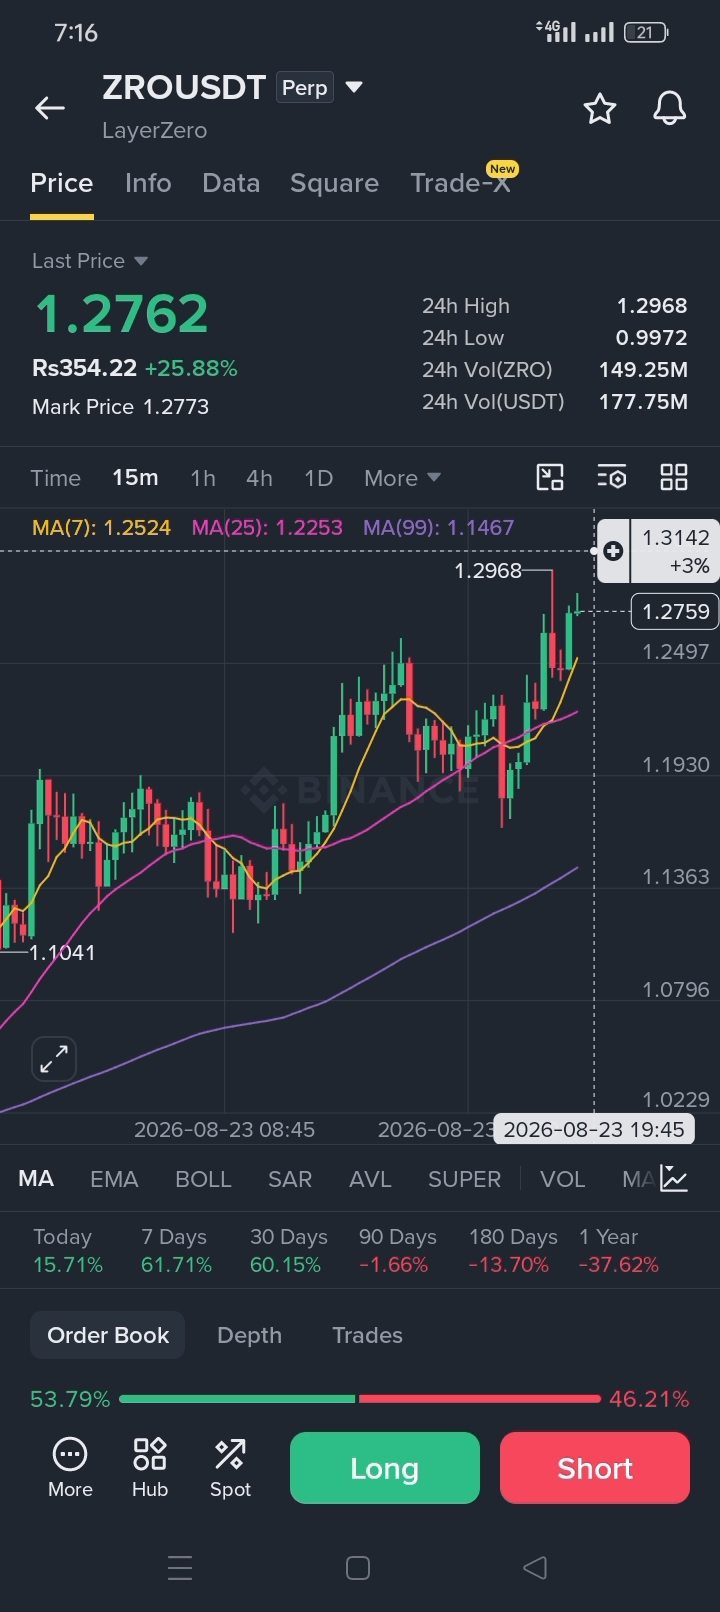The width and height of the screenshot is (720, 1612).
Task: Tap the red Short button
Action: 595,1468
